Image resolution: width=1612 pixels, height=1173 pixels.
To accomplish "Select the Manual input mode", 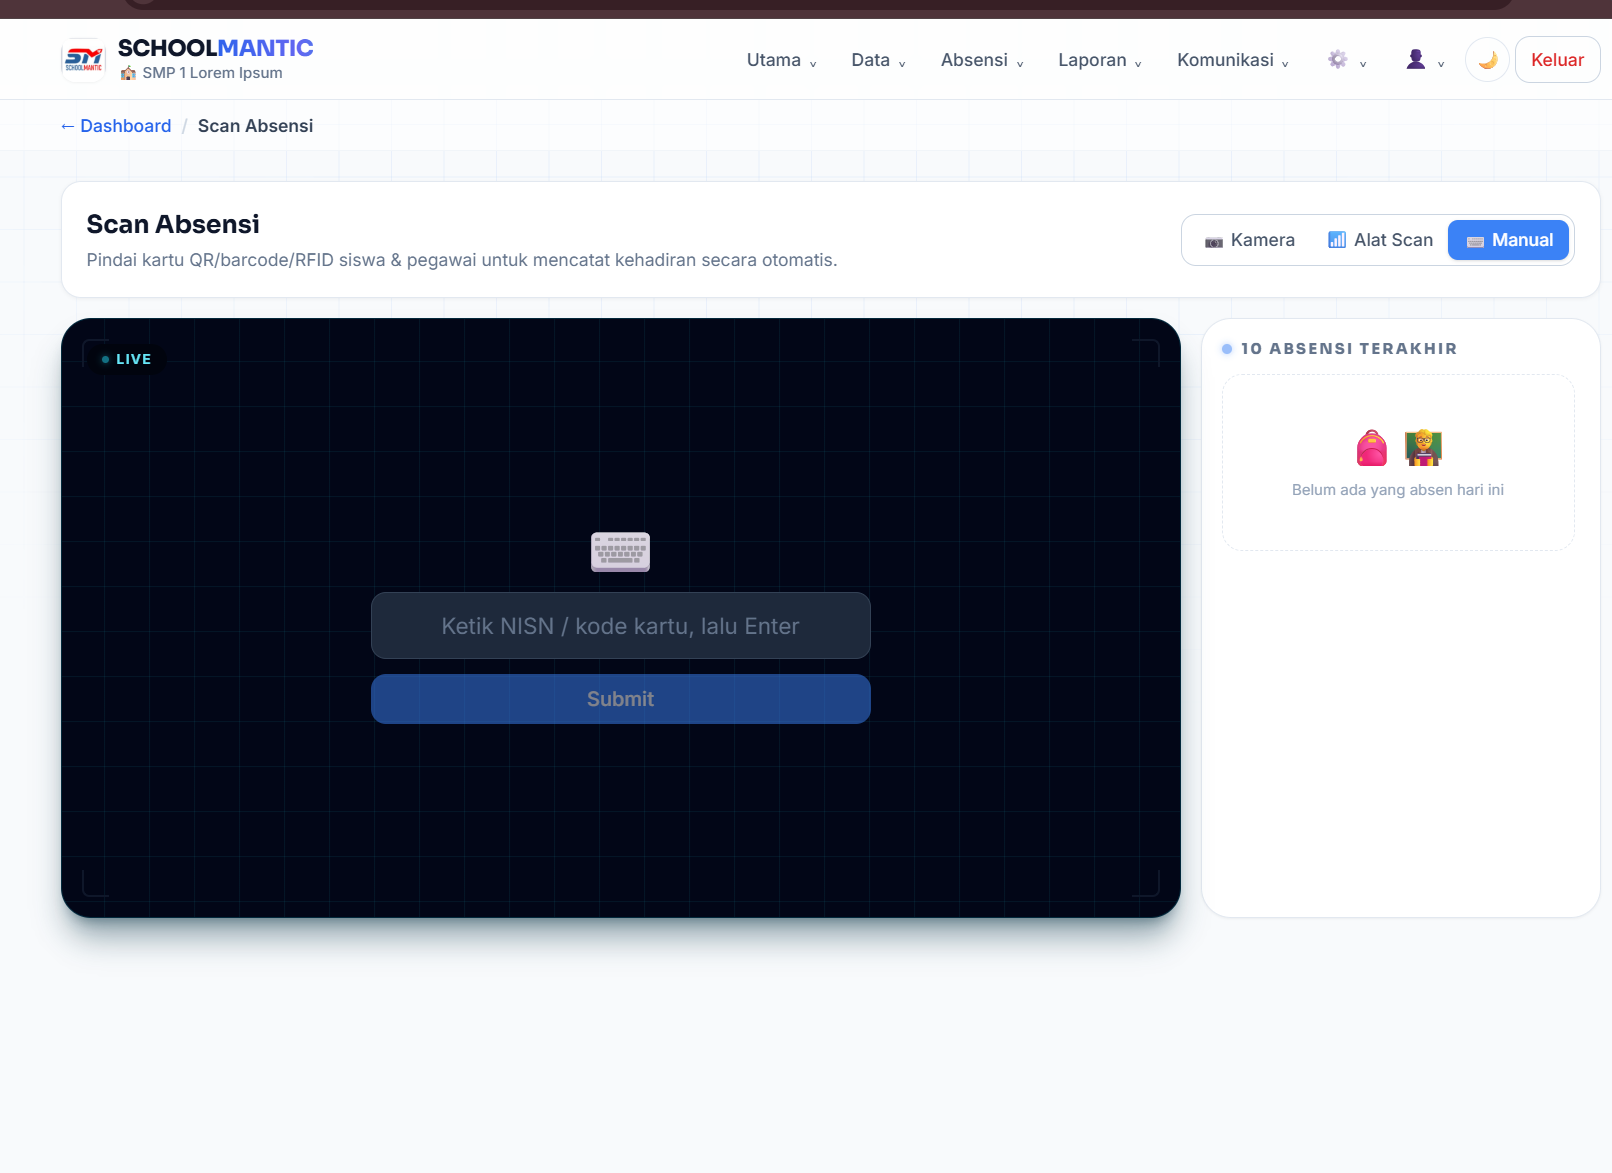I will tap(1509, 240).
